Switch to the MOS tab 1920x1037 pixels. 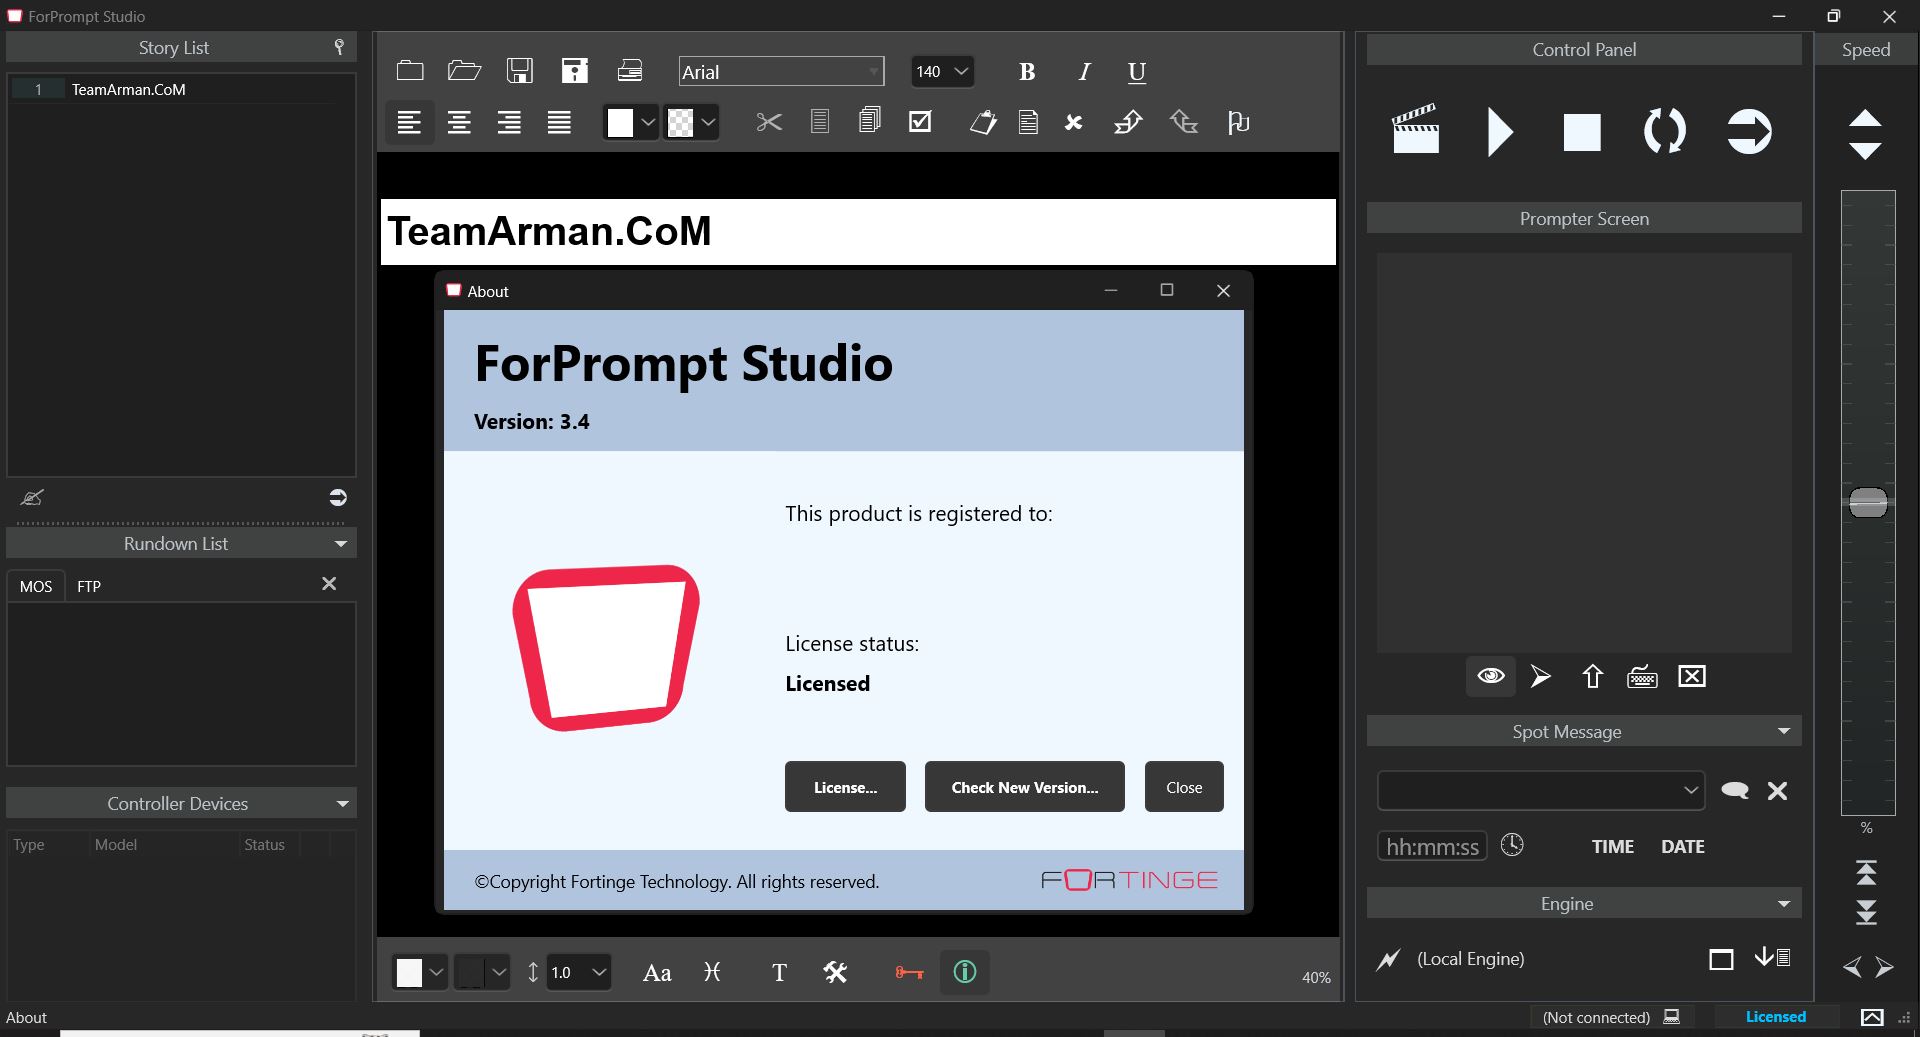[x=36, y=586]
